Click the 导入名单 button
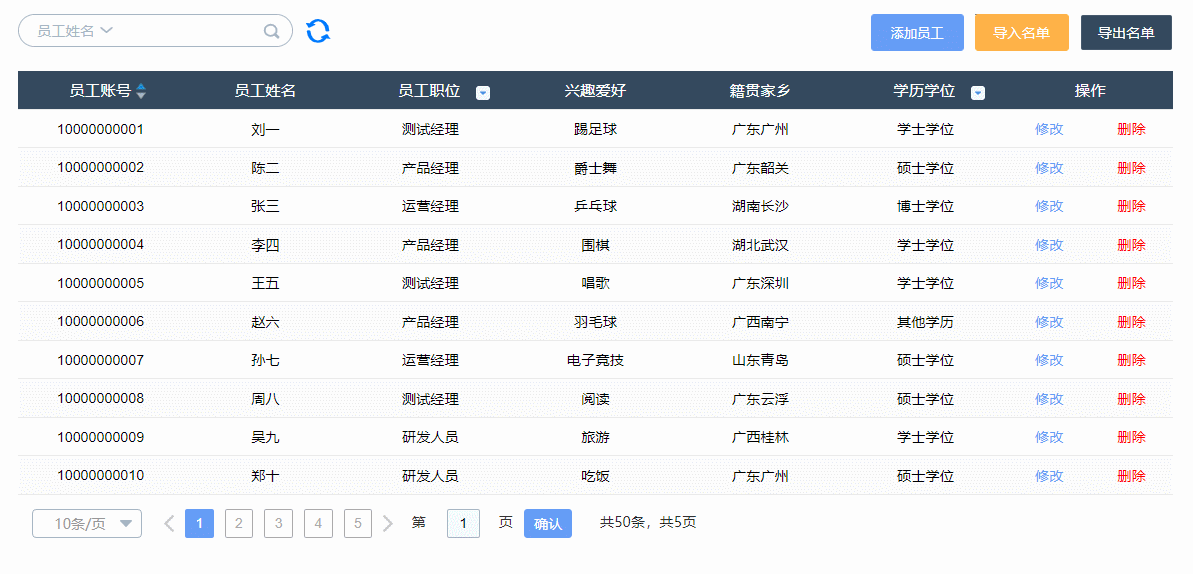Viewport: 1193px width, 574px height. pyautogui.click(x=1022, y=33)
